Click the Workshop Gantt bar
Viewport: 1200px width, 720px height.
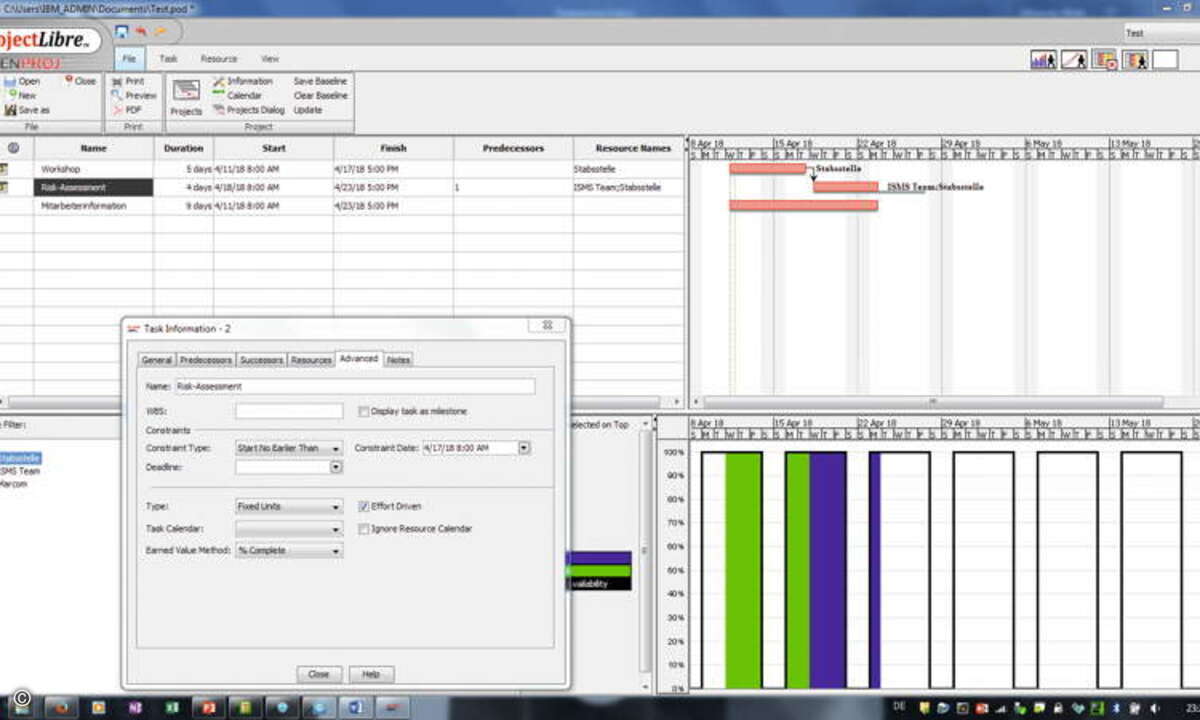click(767, 169)
